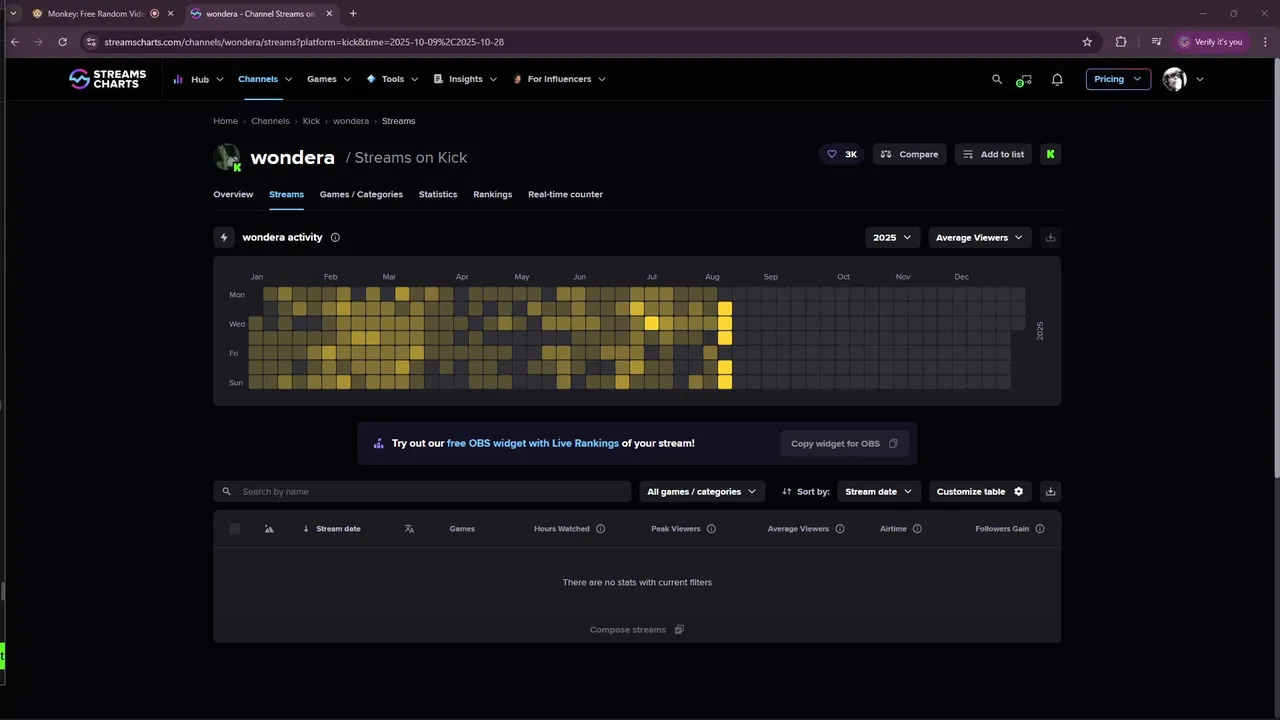Click the peaks icon column header
Viewport: 1280px width, 720px height.
[x=269, y=529]
